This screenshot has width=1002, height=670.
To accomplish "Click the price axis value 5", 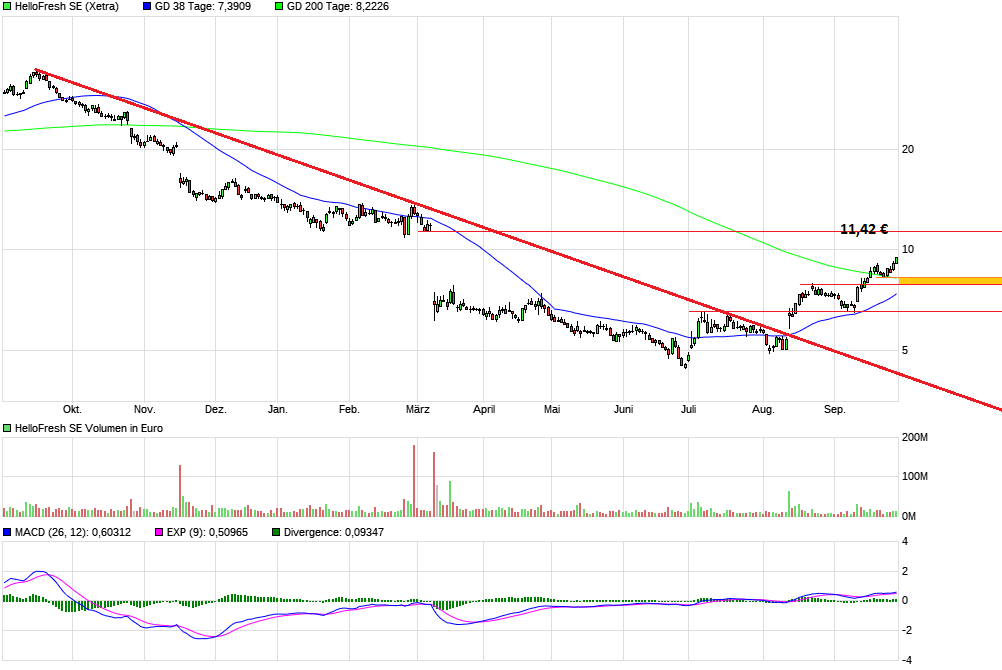I will coord(904,350).
